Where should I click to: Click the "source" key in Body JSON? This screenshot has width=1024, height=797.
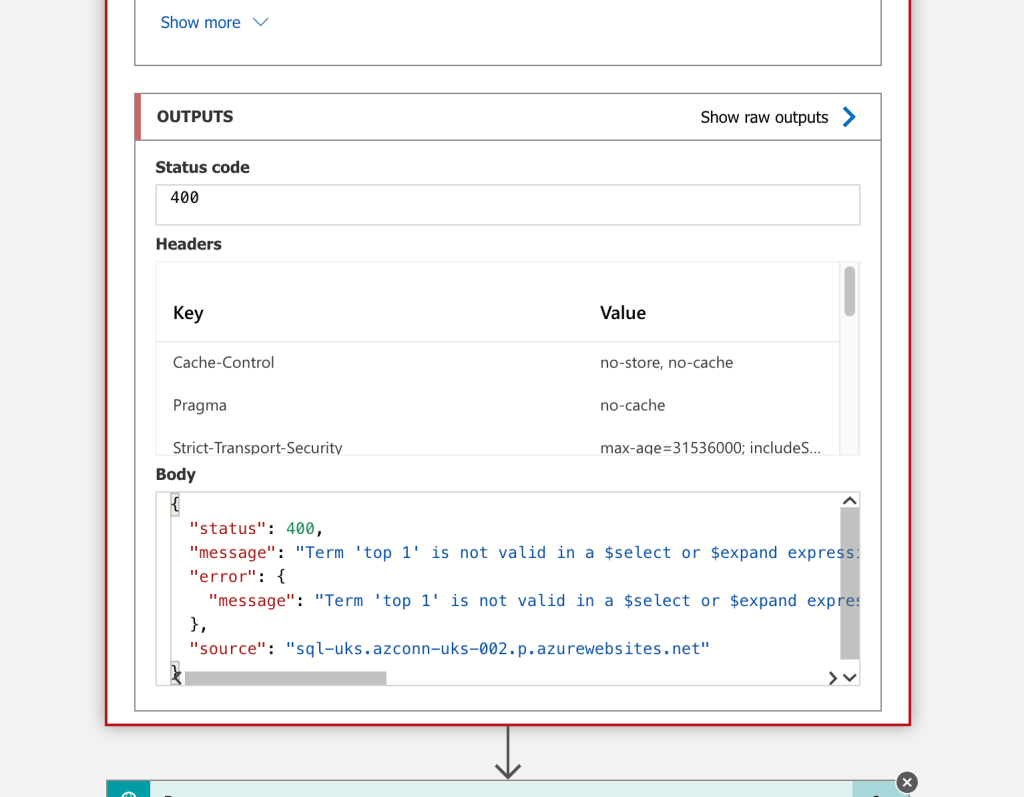pos(227,649)
